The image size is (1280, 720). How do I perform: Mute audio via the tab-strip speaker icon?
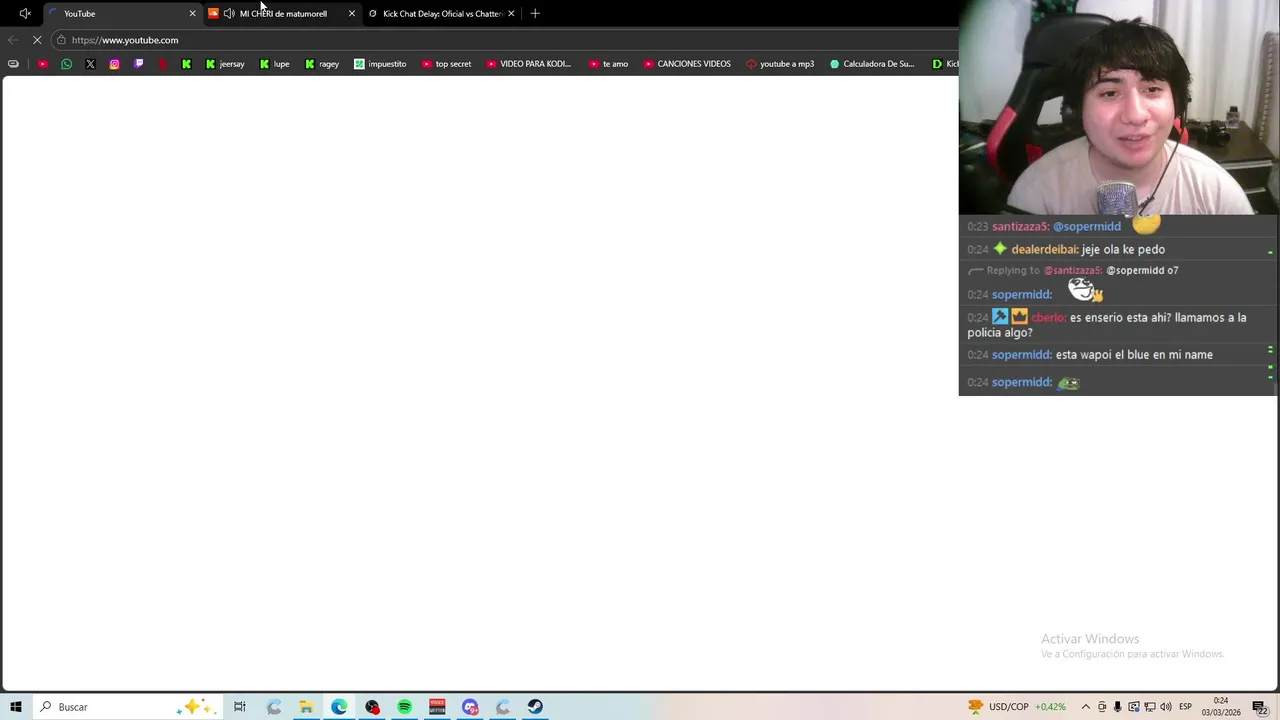(x=25, y=14)
